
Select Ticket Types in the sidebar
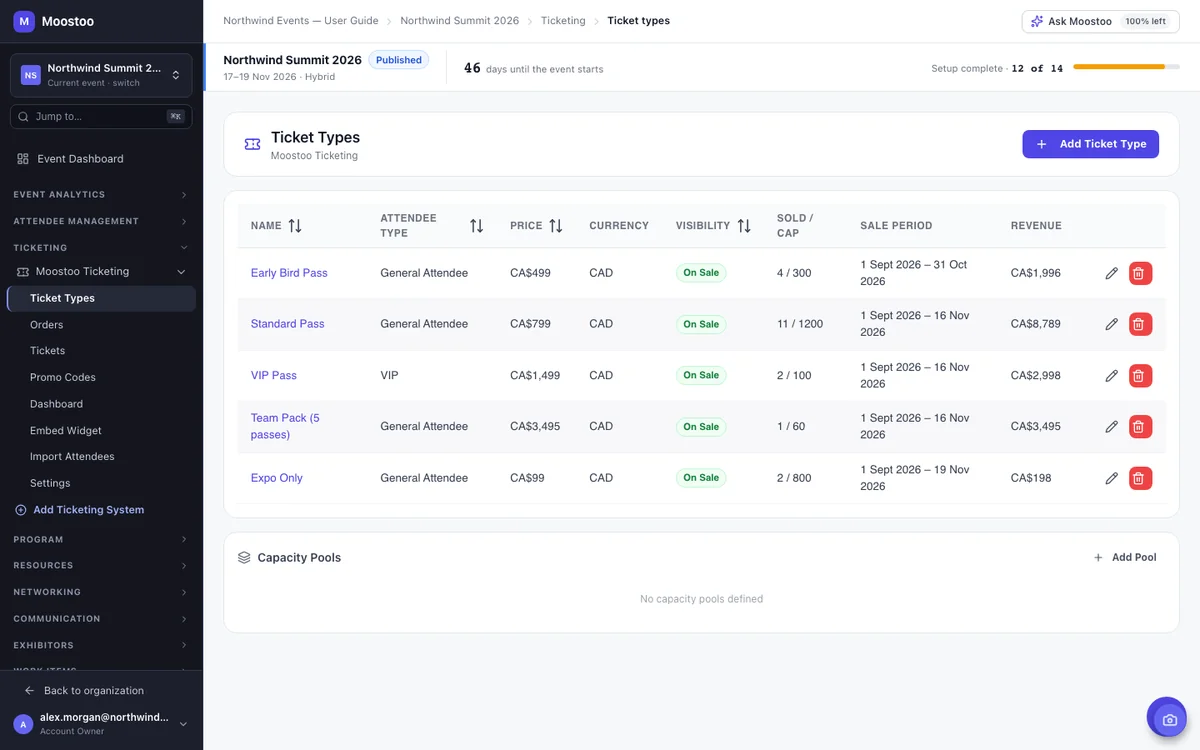(x=101, y=298)
